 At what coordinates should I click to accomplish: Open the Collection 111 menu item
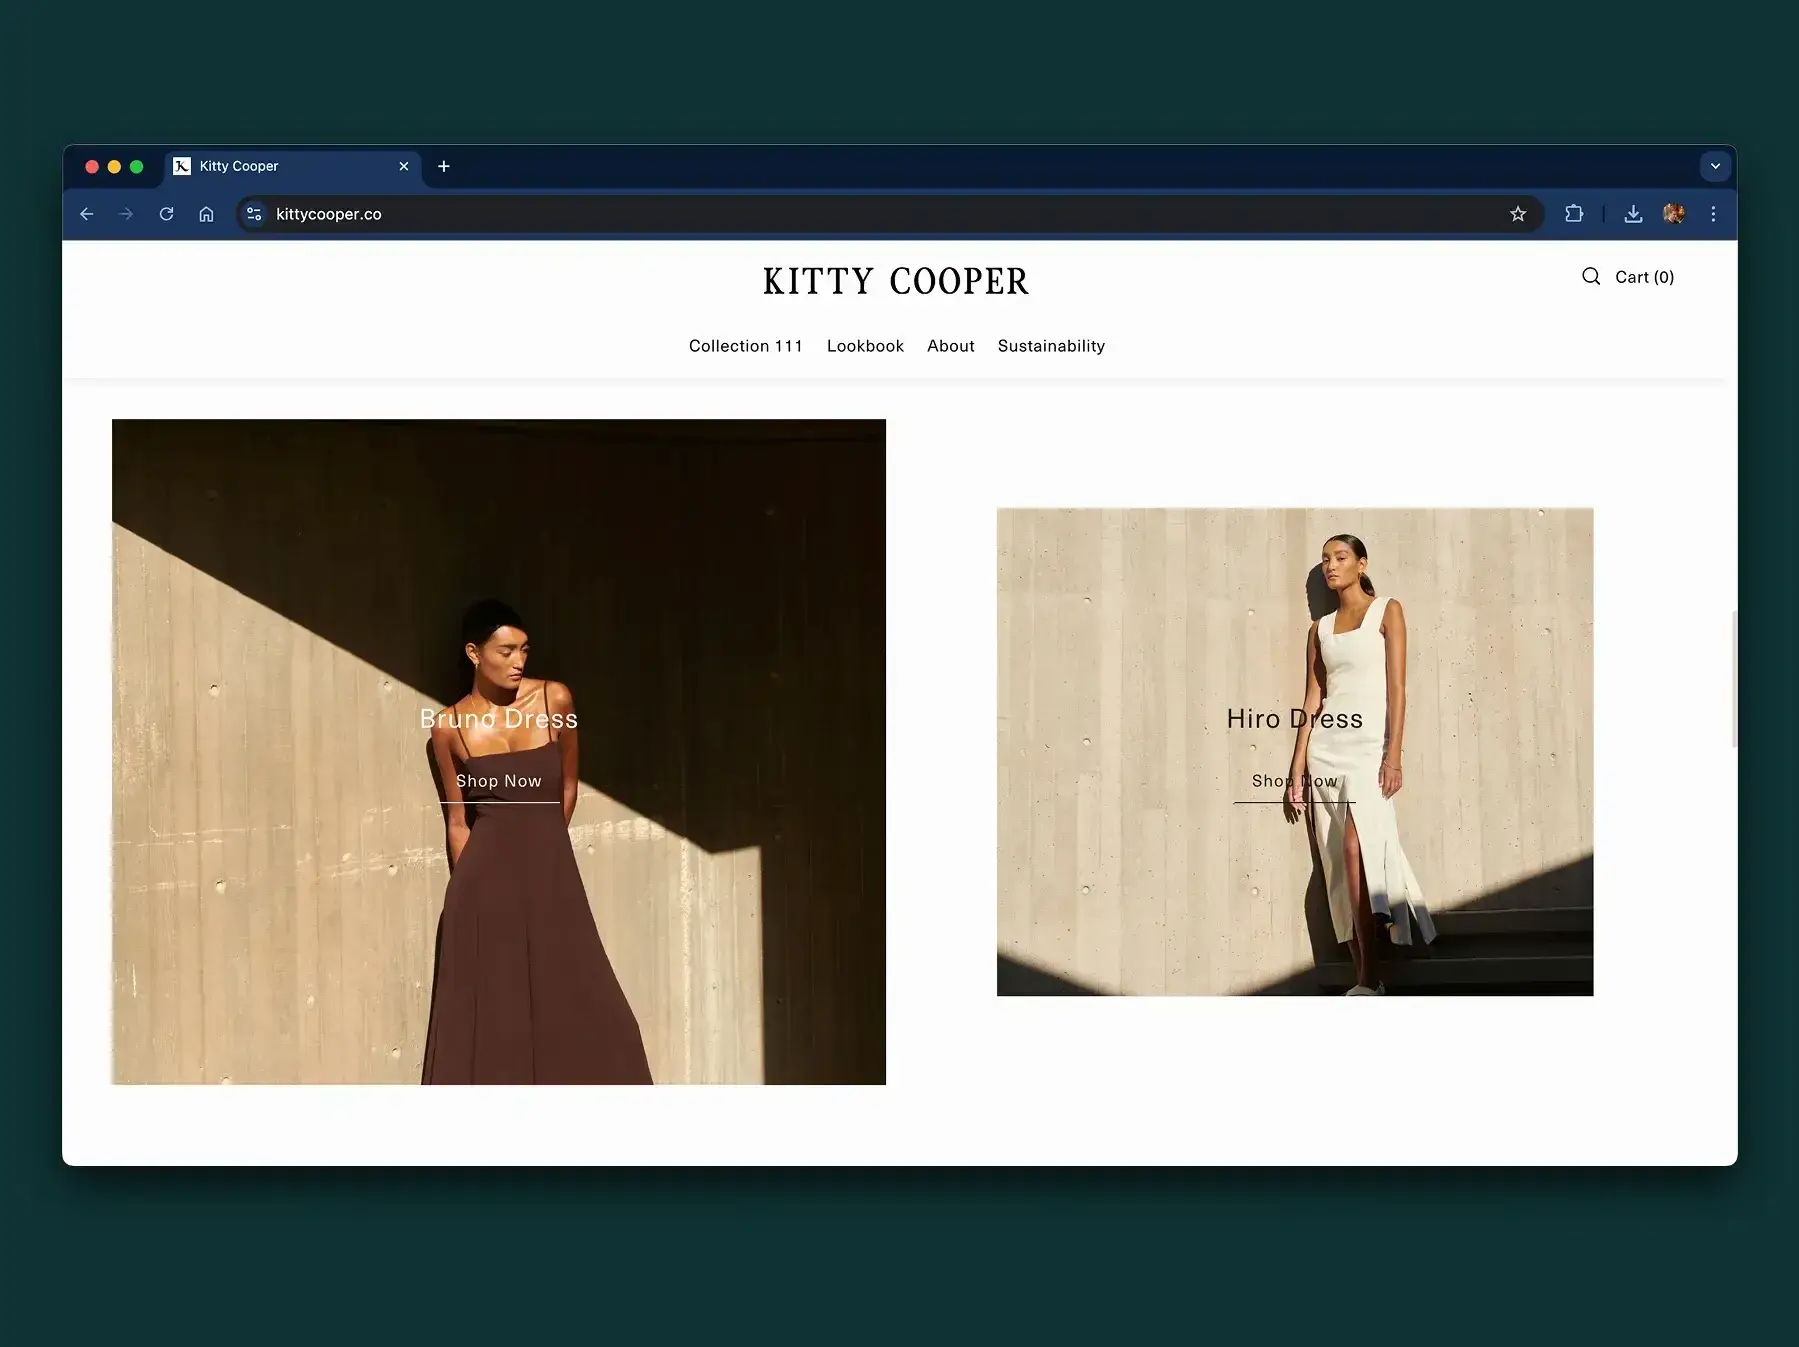[746, 346]
